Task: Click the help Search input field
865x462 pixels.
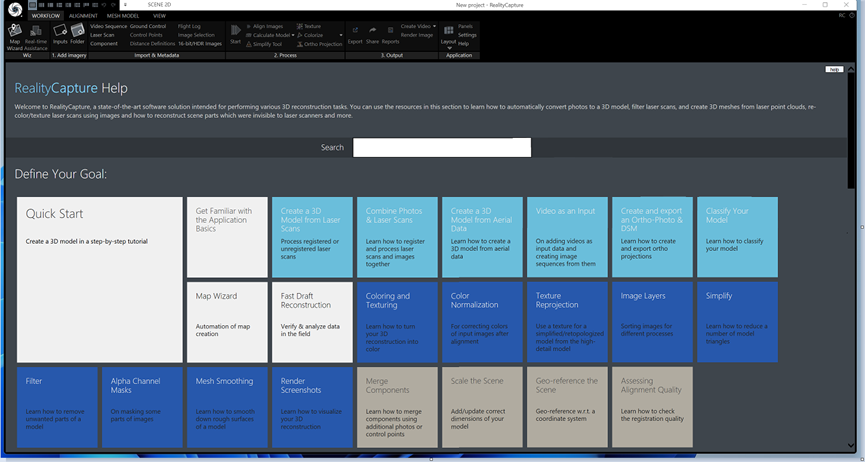Action: (x=442, y=147)
